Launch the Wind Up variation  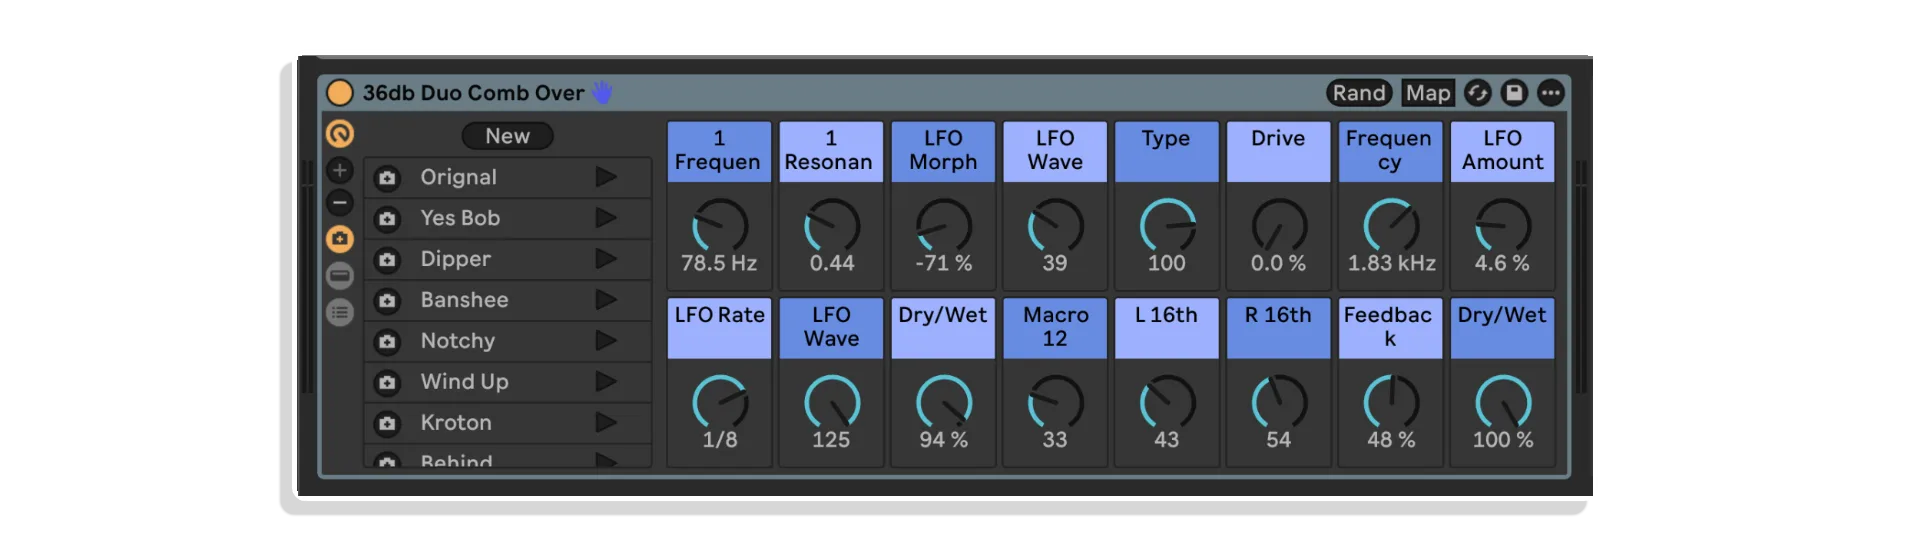(606, 382)
